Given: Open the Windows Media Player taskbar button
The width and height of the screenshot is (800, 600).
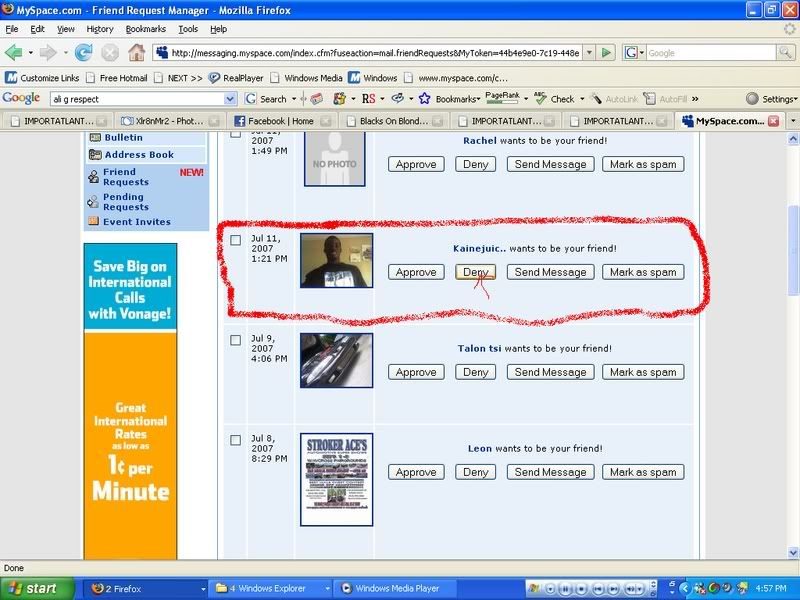Looking at the screenshot, I should (x=395, y=588).
